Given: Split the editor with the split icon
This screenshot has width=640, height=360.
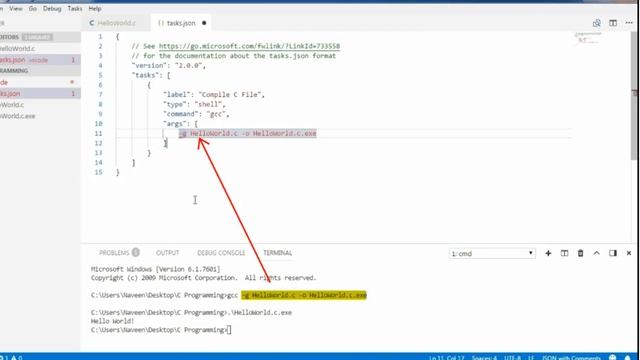Looking at the screenshot, I should (x=613, y=23).
